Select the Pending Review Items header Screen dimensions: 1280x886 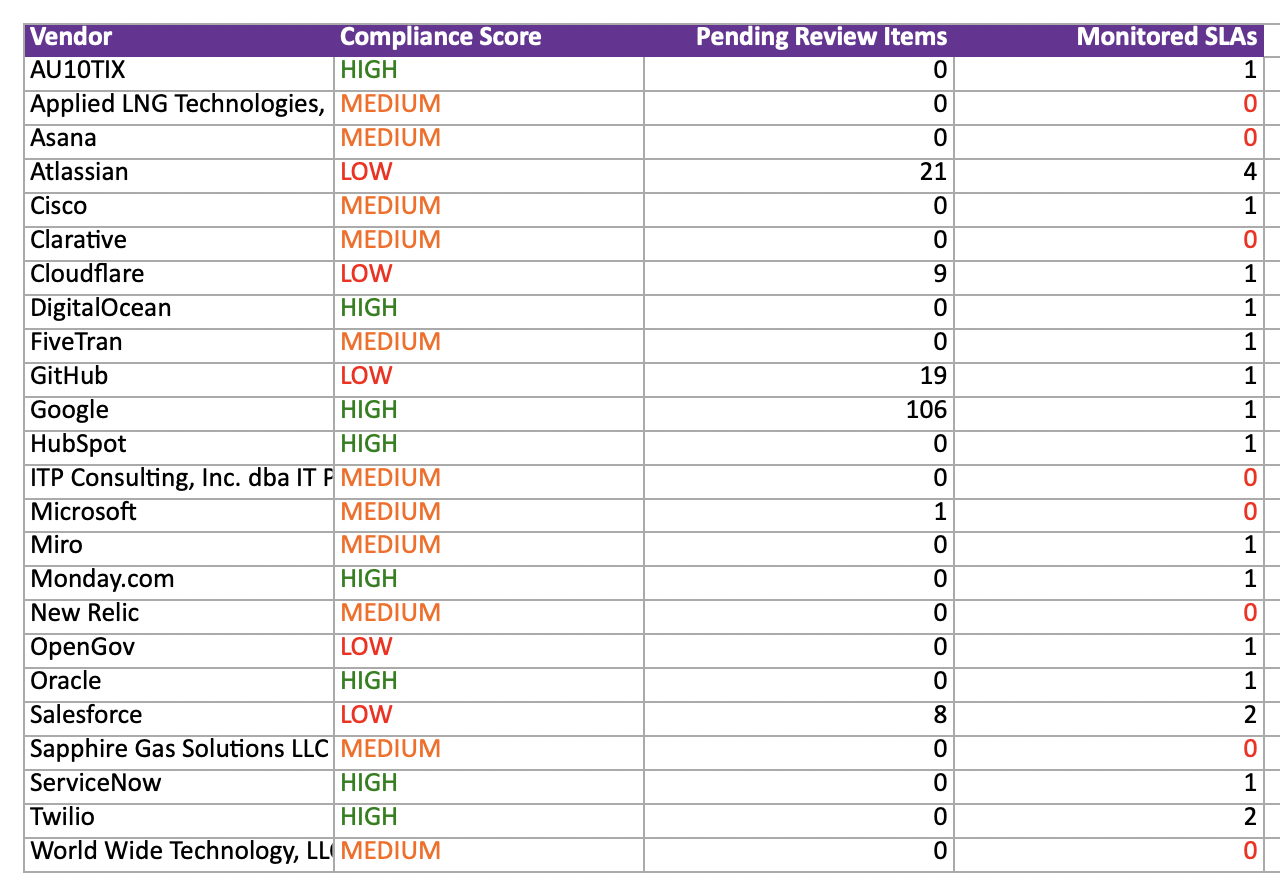point(799,38)
